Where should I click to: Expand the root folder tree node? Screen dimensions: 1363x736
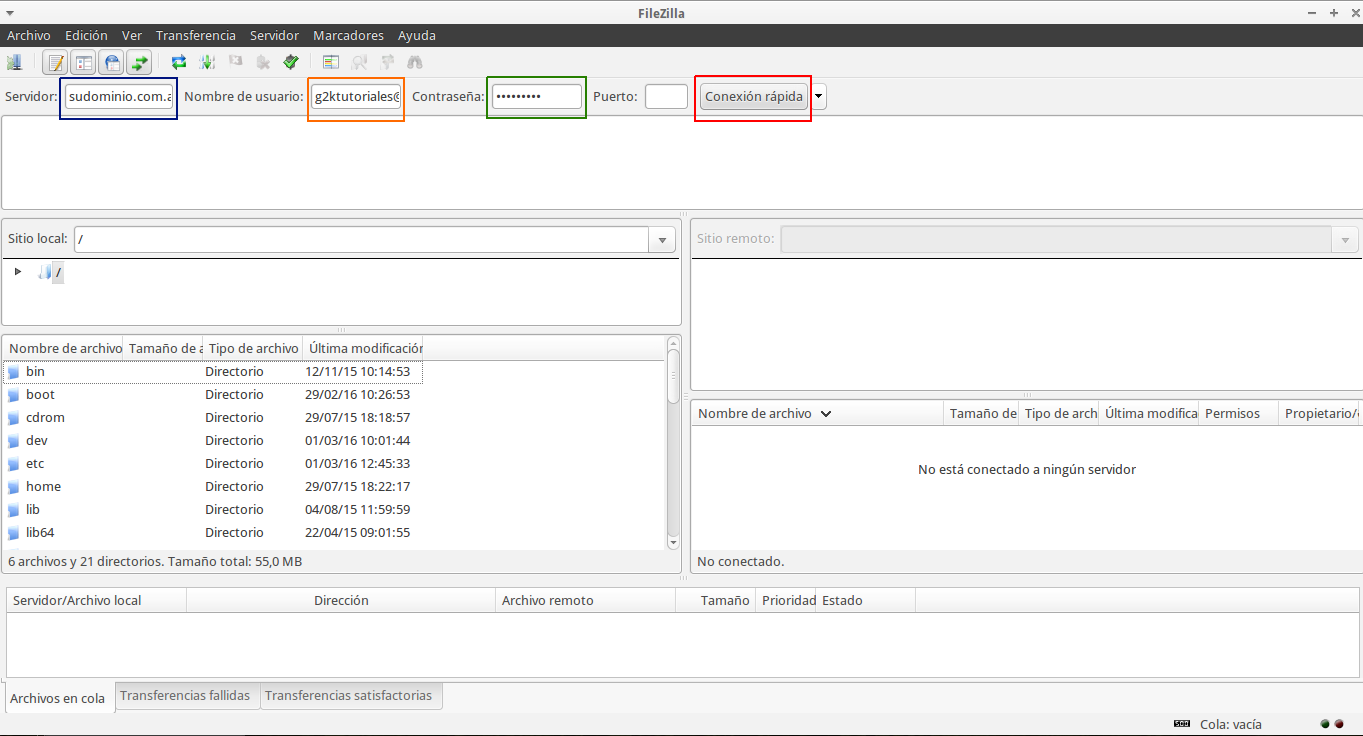[x=18, y=271]
